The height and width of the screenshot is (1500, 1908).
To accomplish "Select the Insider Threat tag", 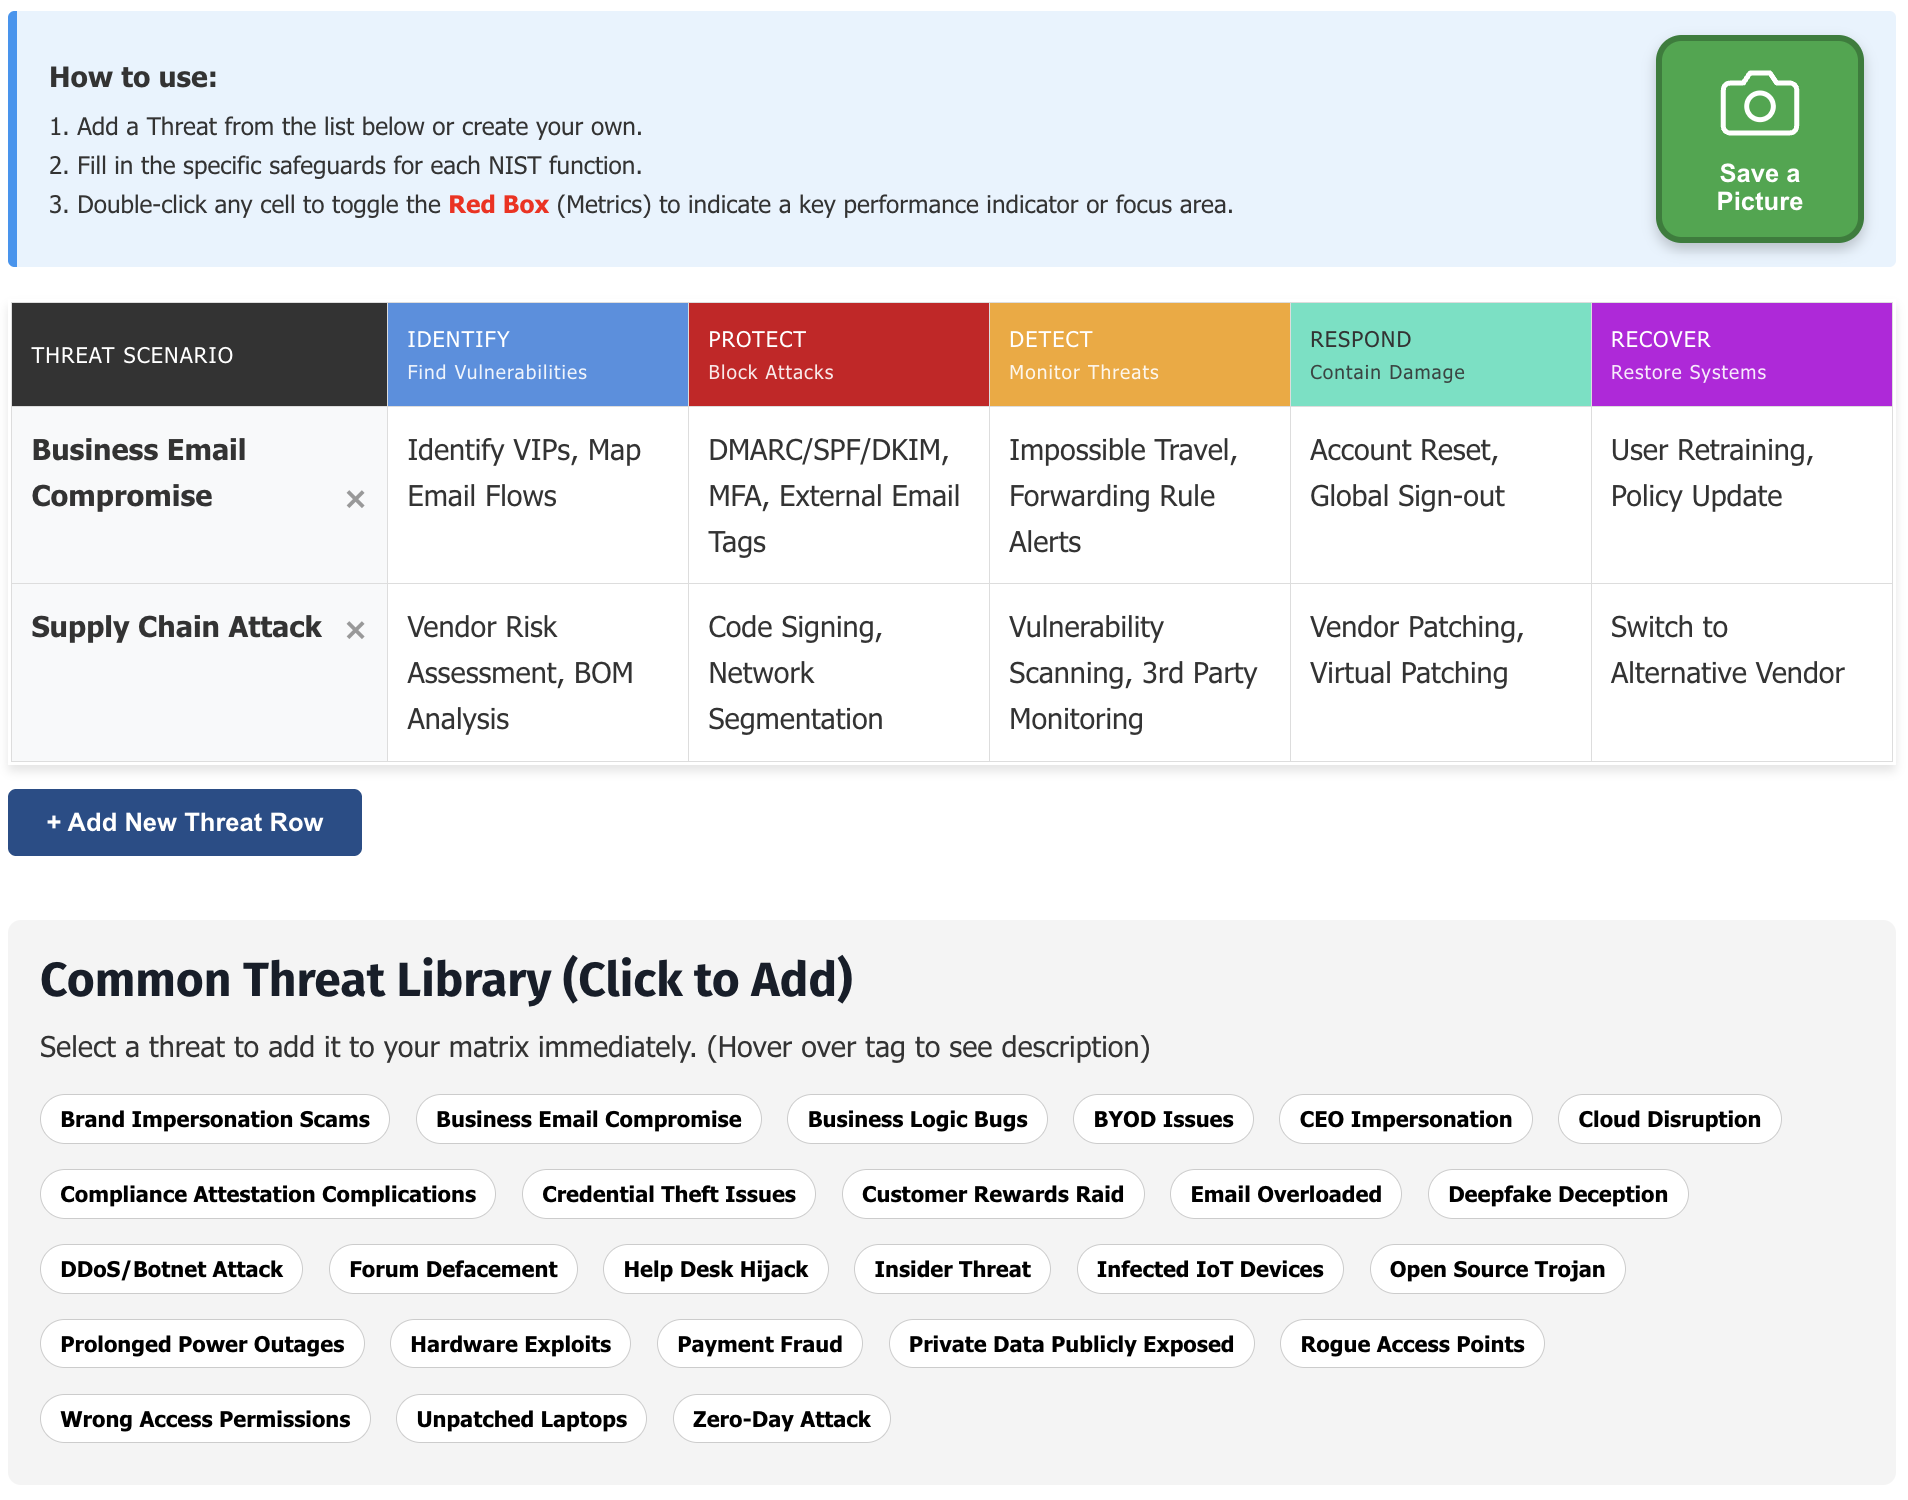I will [951, 1269].
